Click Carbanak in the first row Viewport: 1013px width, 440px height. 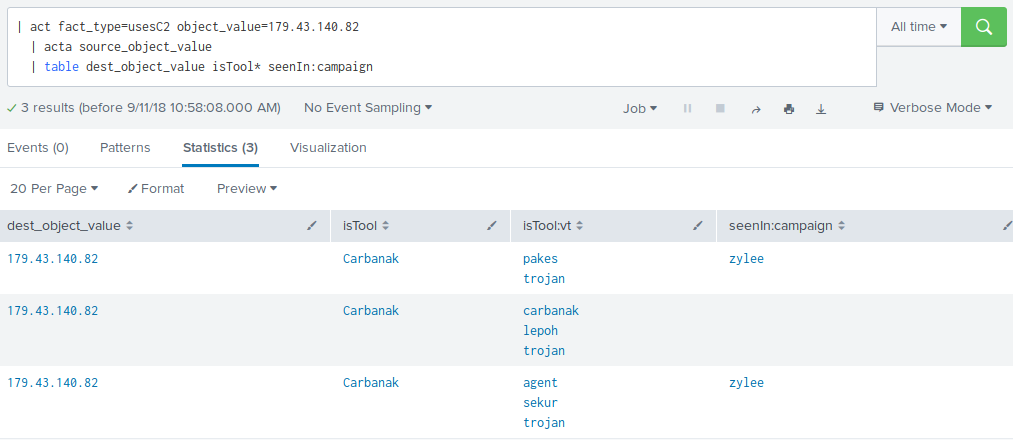tap(371, 258)
